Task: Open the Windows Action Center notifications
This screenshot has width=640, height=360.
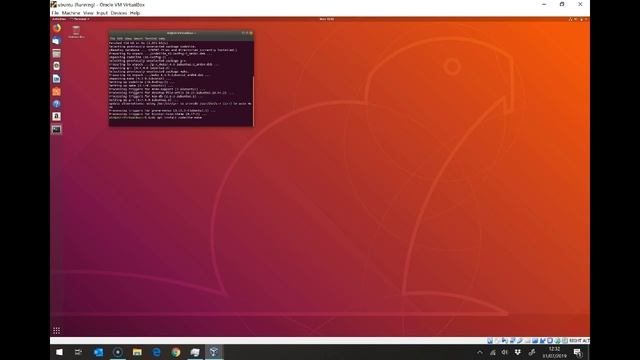Action: (x=578, y=352)
